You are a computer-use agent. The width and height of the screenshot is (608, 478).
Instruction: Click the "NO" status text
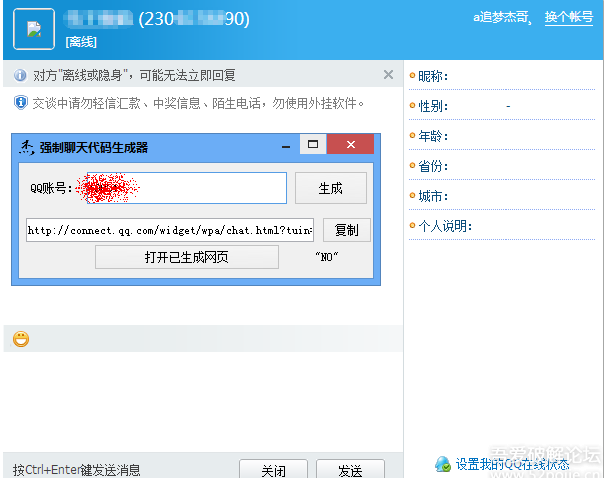326,257
